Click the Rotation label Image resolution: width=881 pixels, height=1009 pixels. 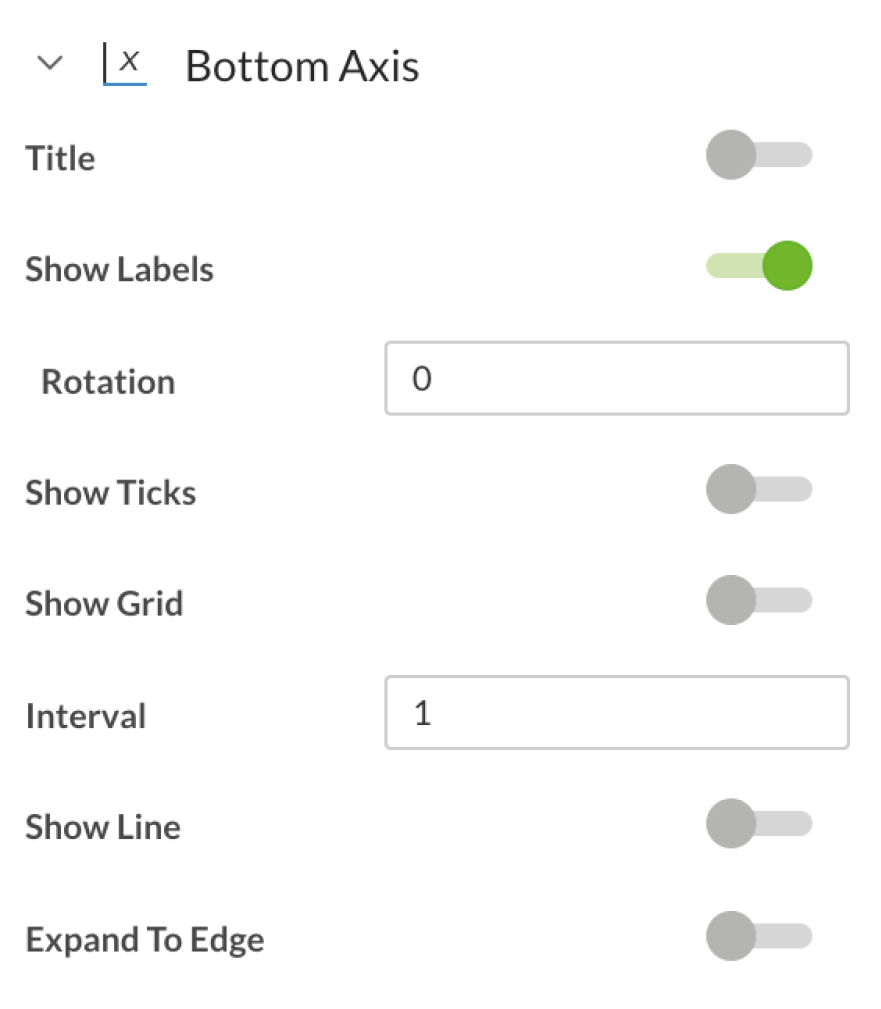pyautogui.click(x=108, y=382)
